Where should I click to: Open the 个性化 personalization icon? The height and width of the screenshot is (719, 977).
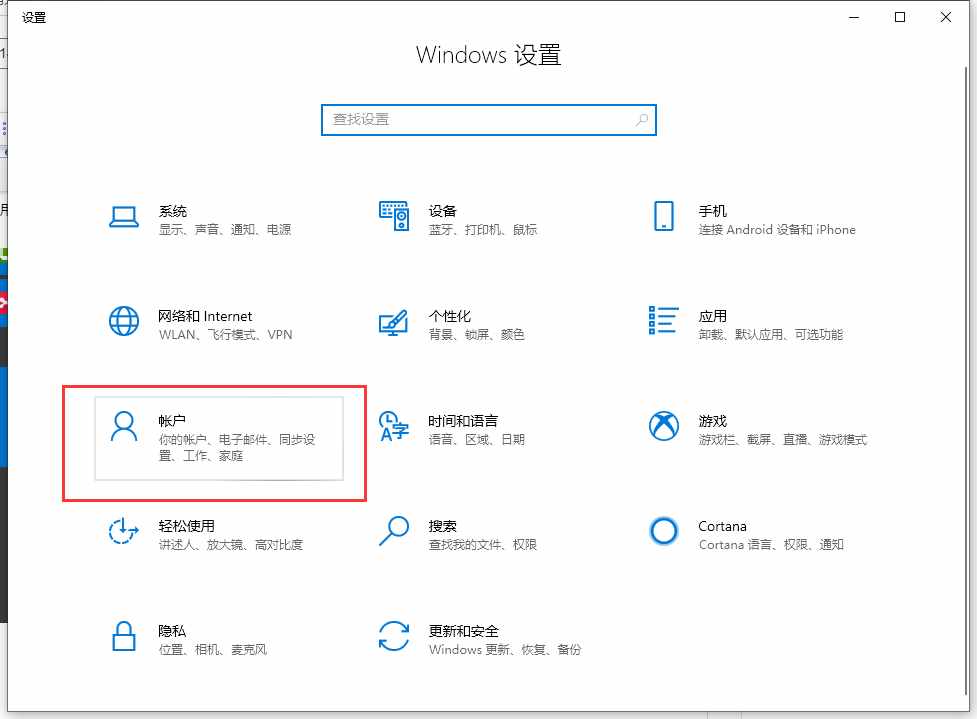tap(394, 322)
